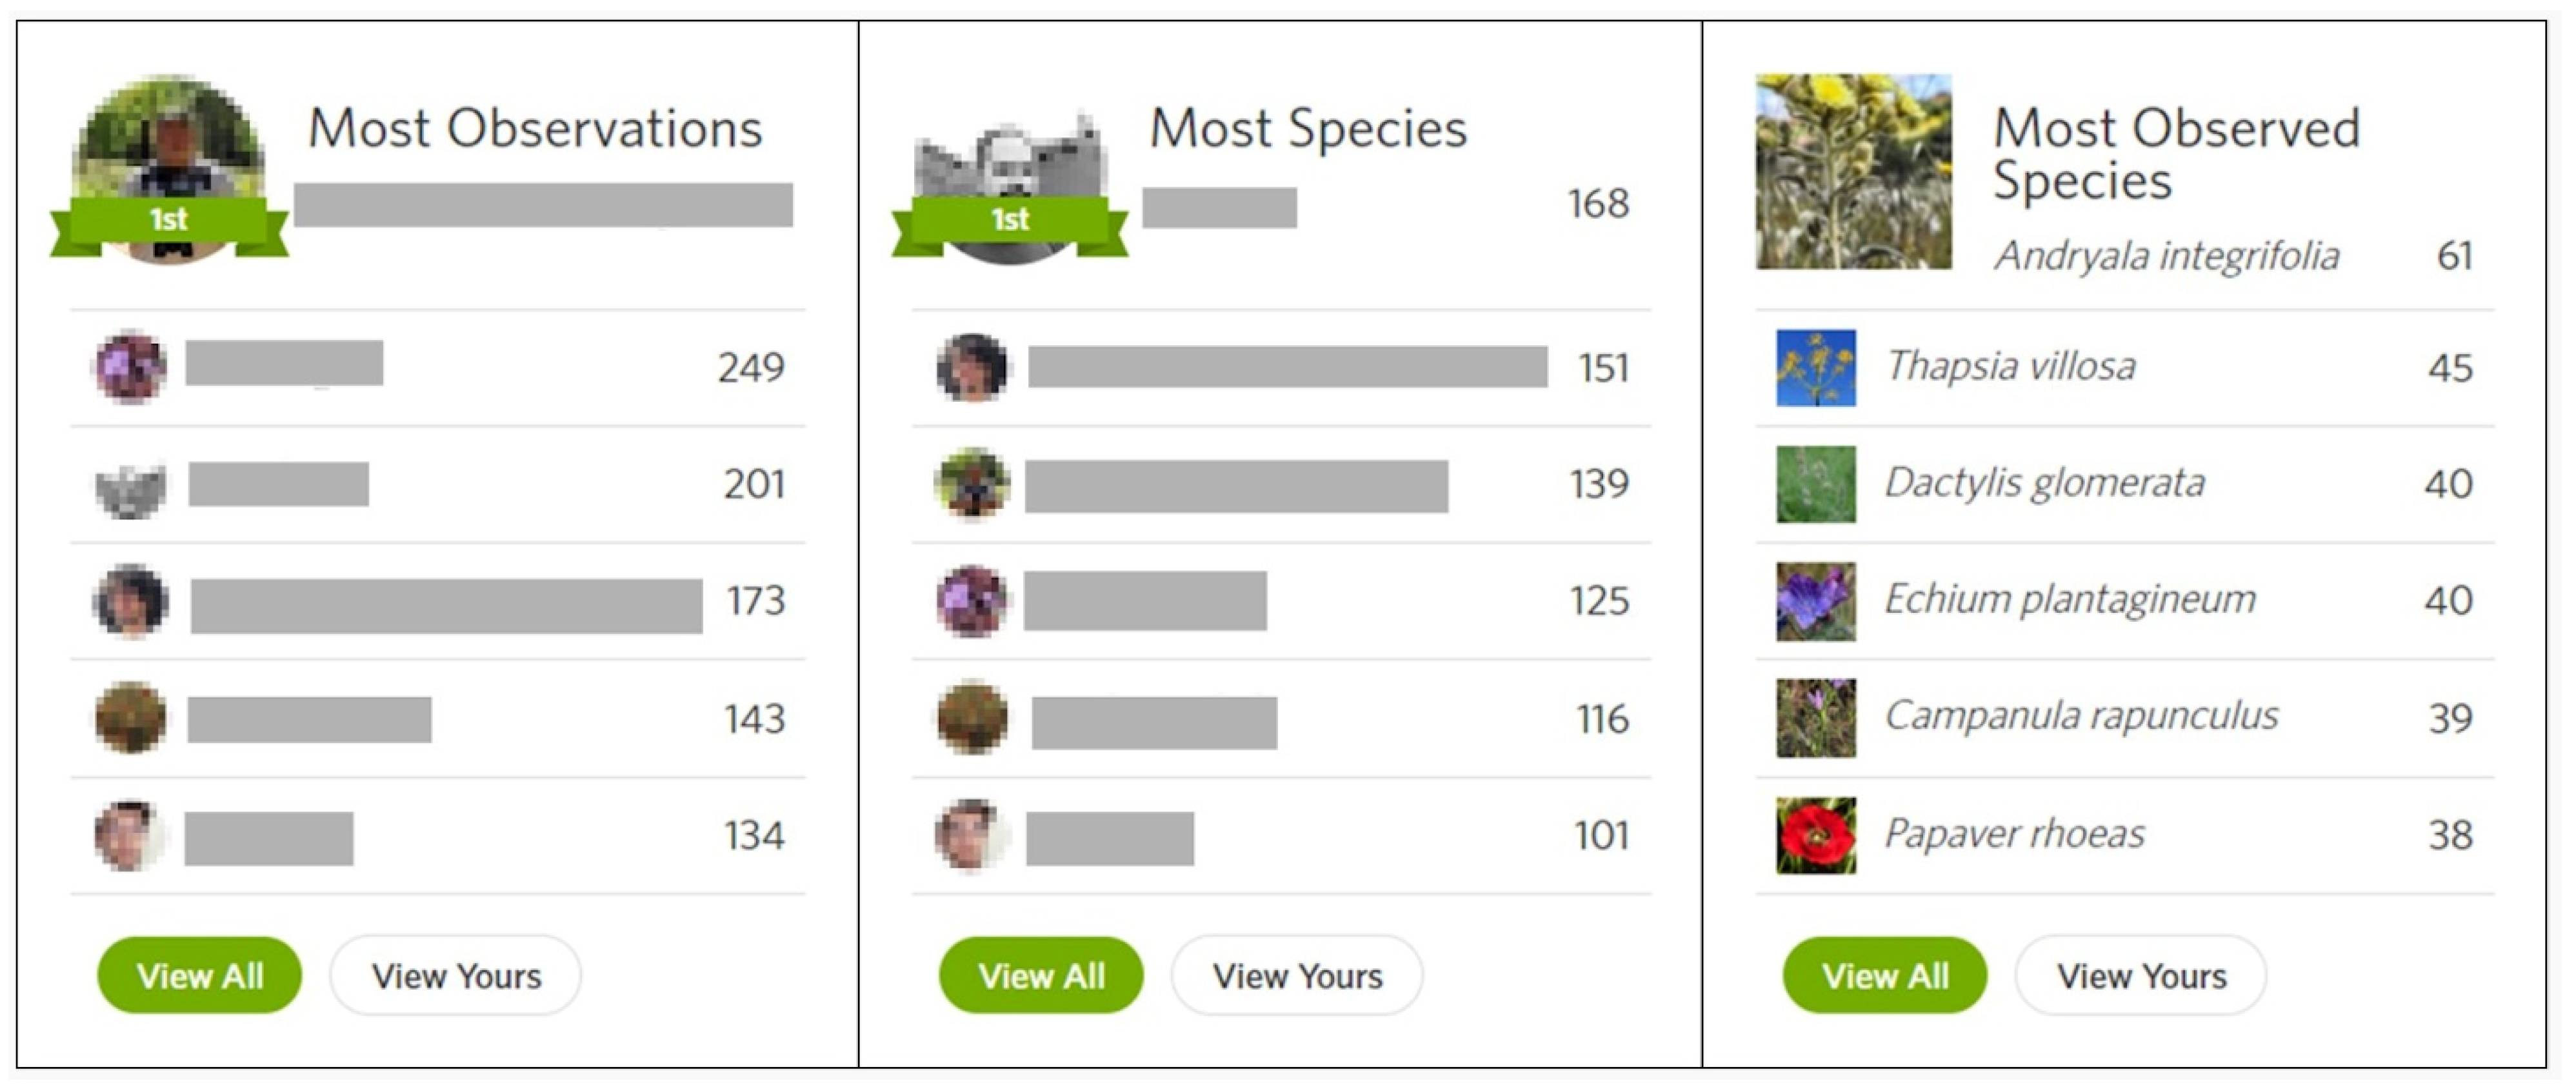Image resolution: width=2576 pixels, height=1087 pixels.
Task: Open the Papaver rhoeas species link
Action: (2014, 834)
